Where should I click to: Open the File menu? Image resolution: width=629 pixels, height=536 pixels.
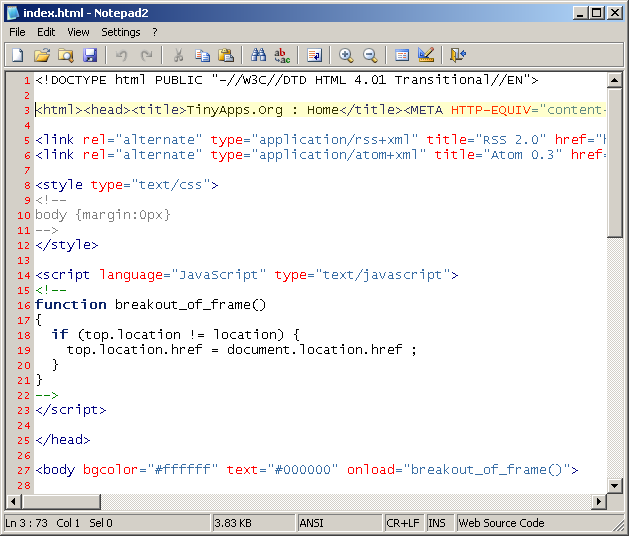click(17, 32)
